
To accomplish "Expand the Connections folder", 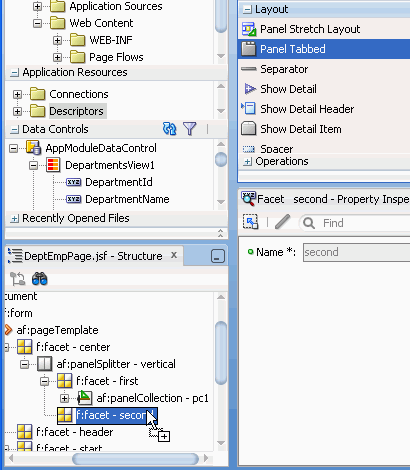I will pyautogui.click(x=17, y=94).
